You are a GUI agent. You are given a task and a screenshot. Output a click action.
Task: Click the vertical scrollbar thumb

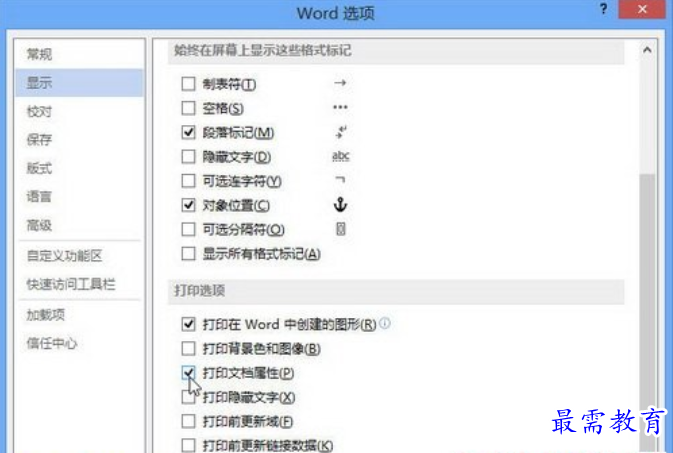tap(647, 311)
